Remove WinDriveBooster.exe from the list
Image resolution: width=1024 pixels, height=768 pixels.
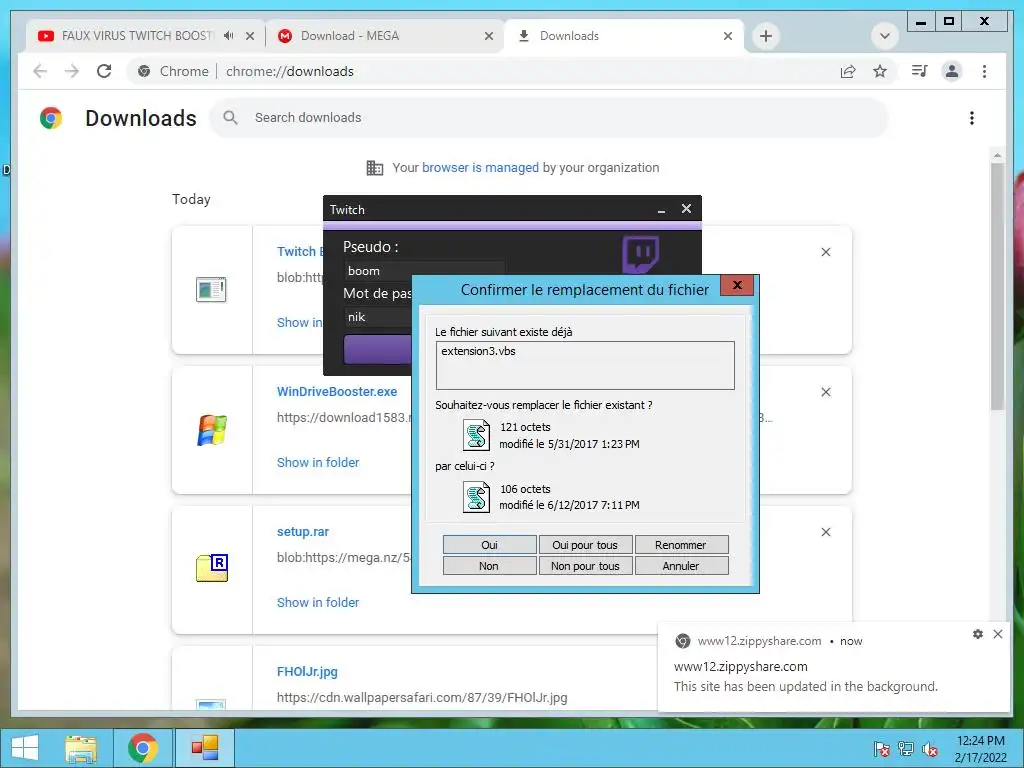[825, 392]
